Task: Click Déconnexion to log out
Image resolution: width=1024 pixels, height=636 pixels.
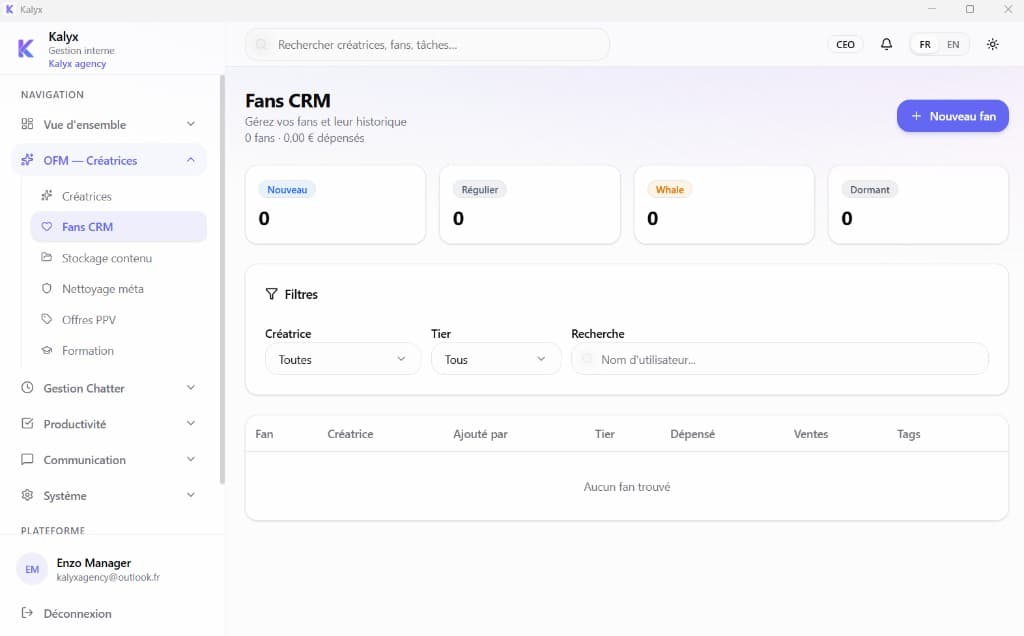Action: point(77,613)
